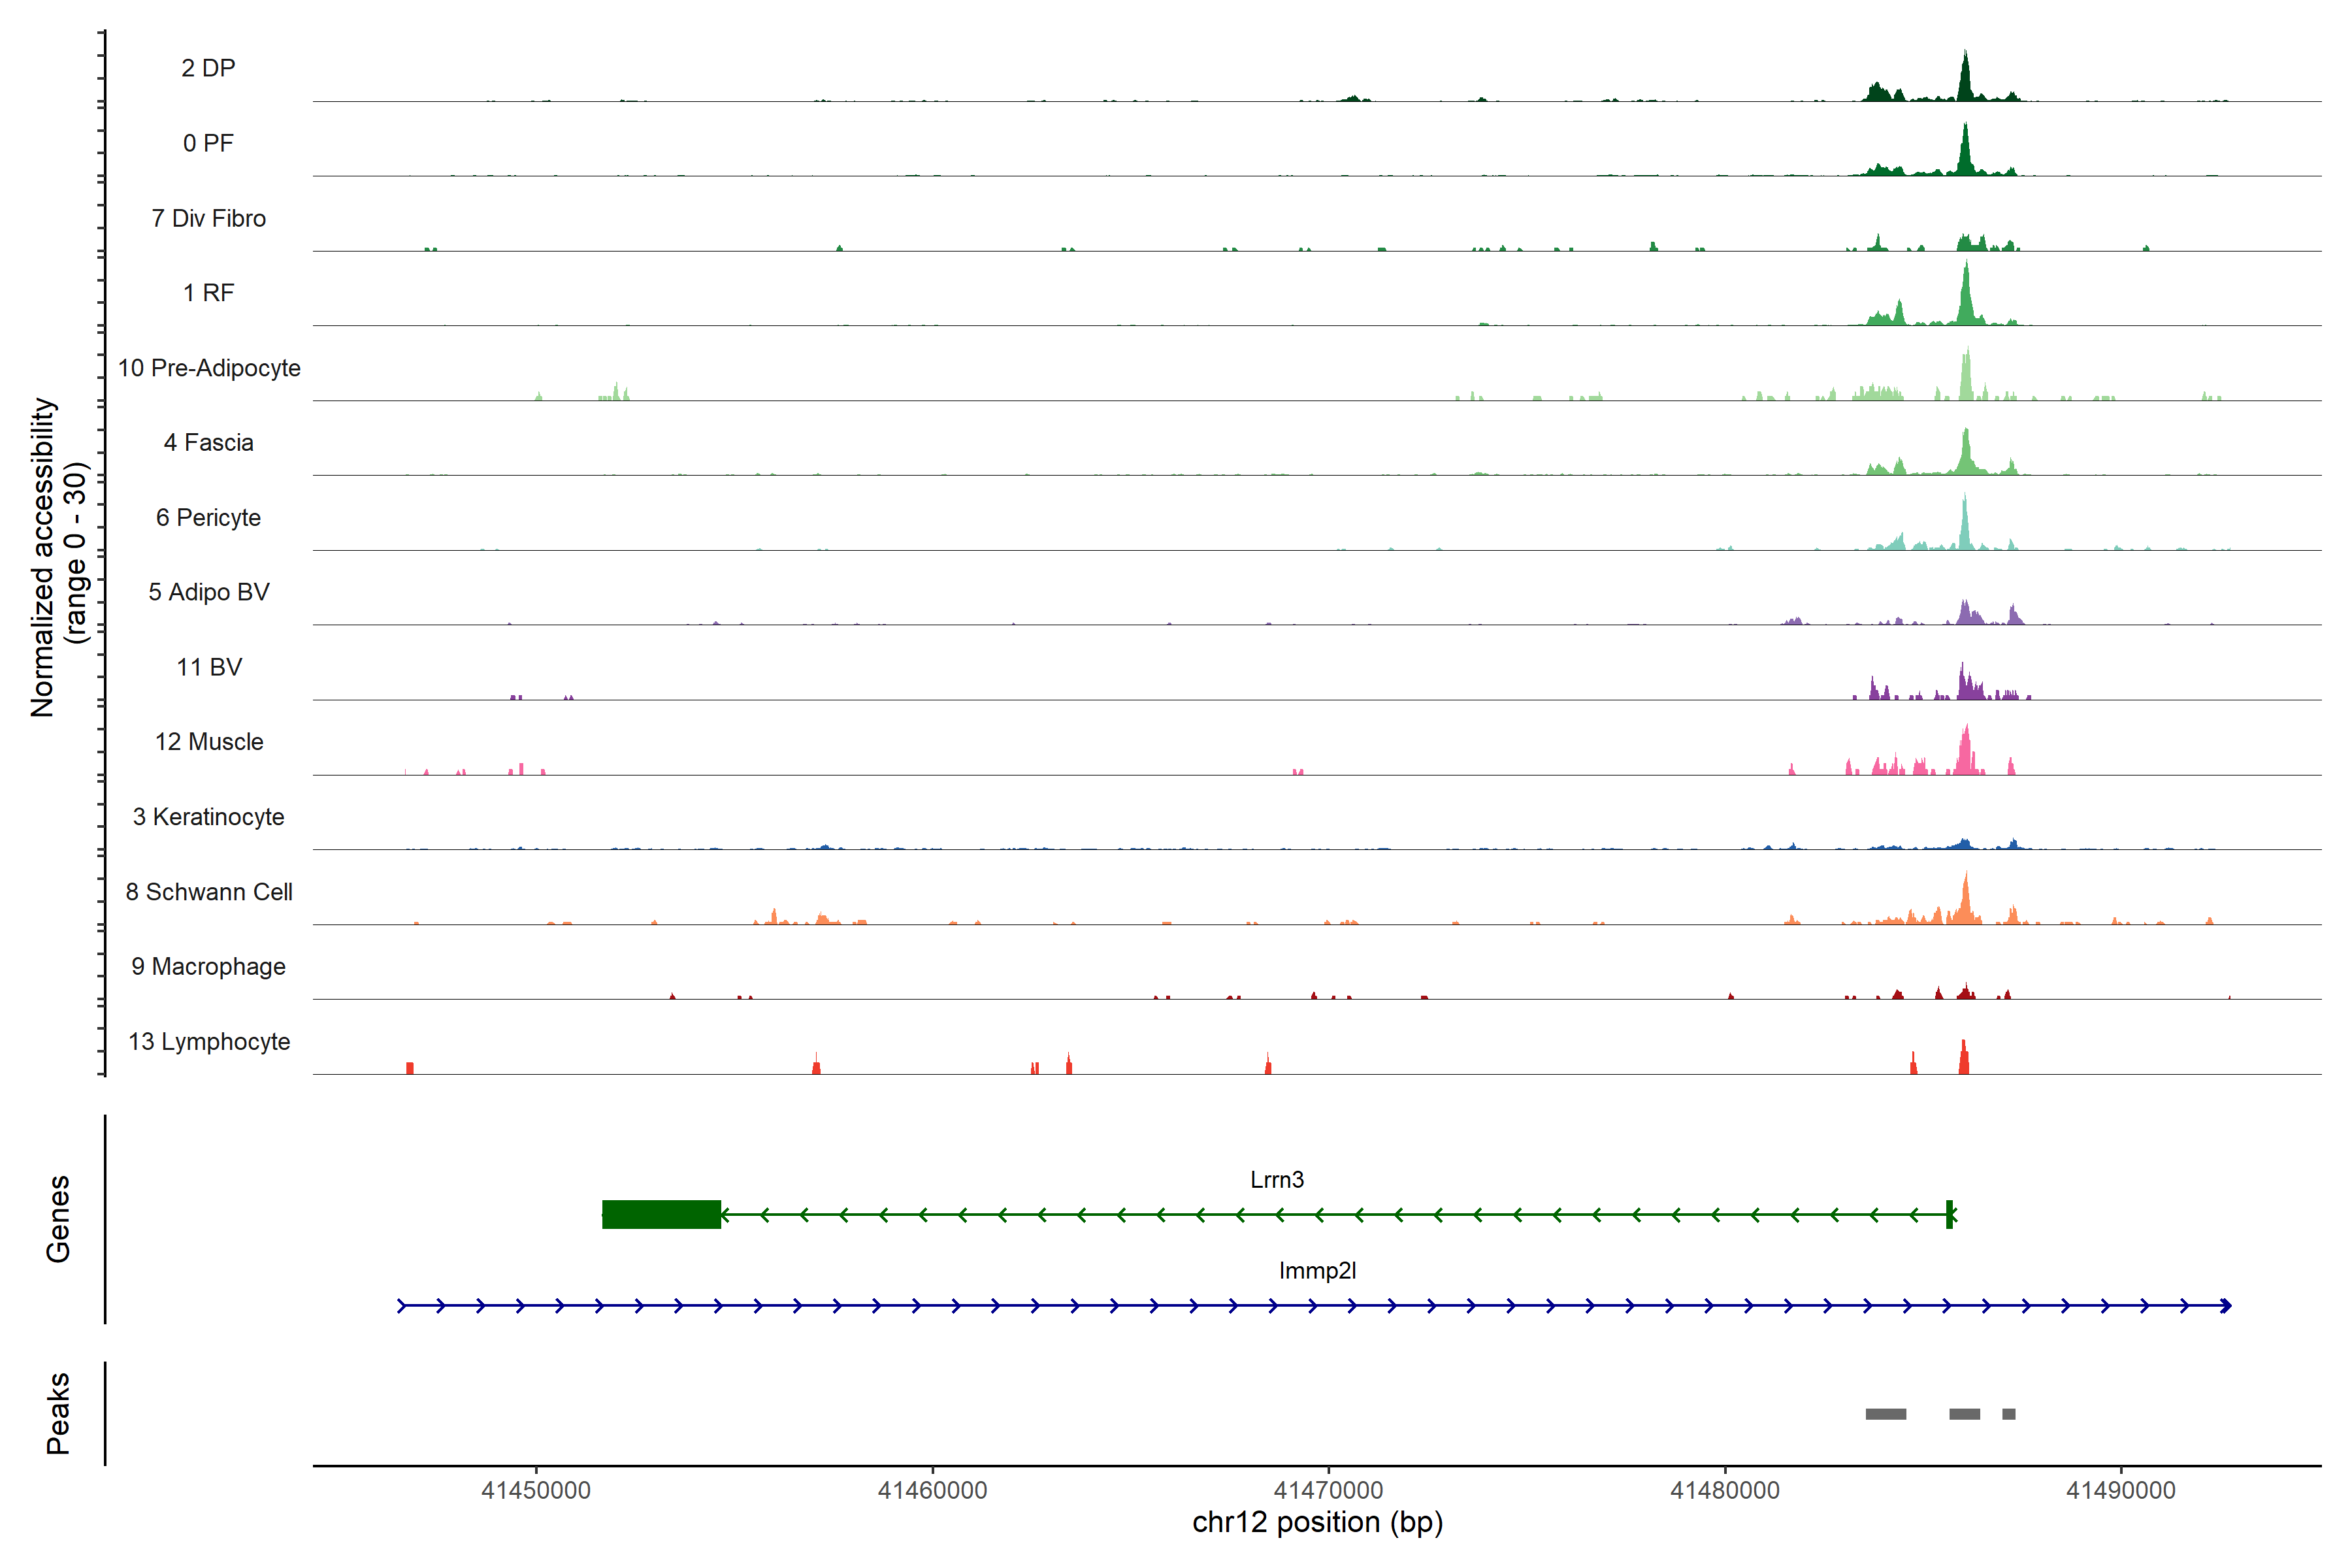
Task: Click the Peaks panel label
Action: 58,1412
